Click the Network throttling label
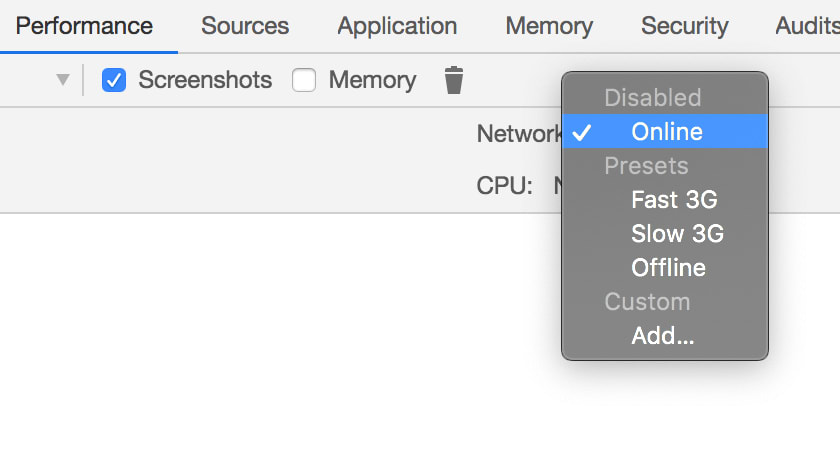 click(x=519, y=133)
